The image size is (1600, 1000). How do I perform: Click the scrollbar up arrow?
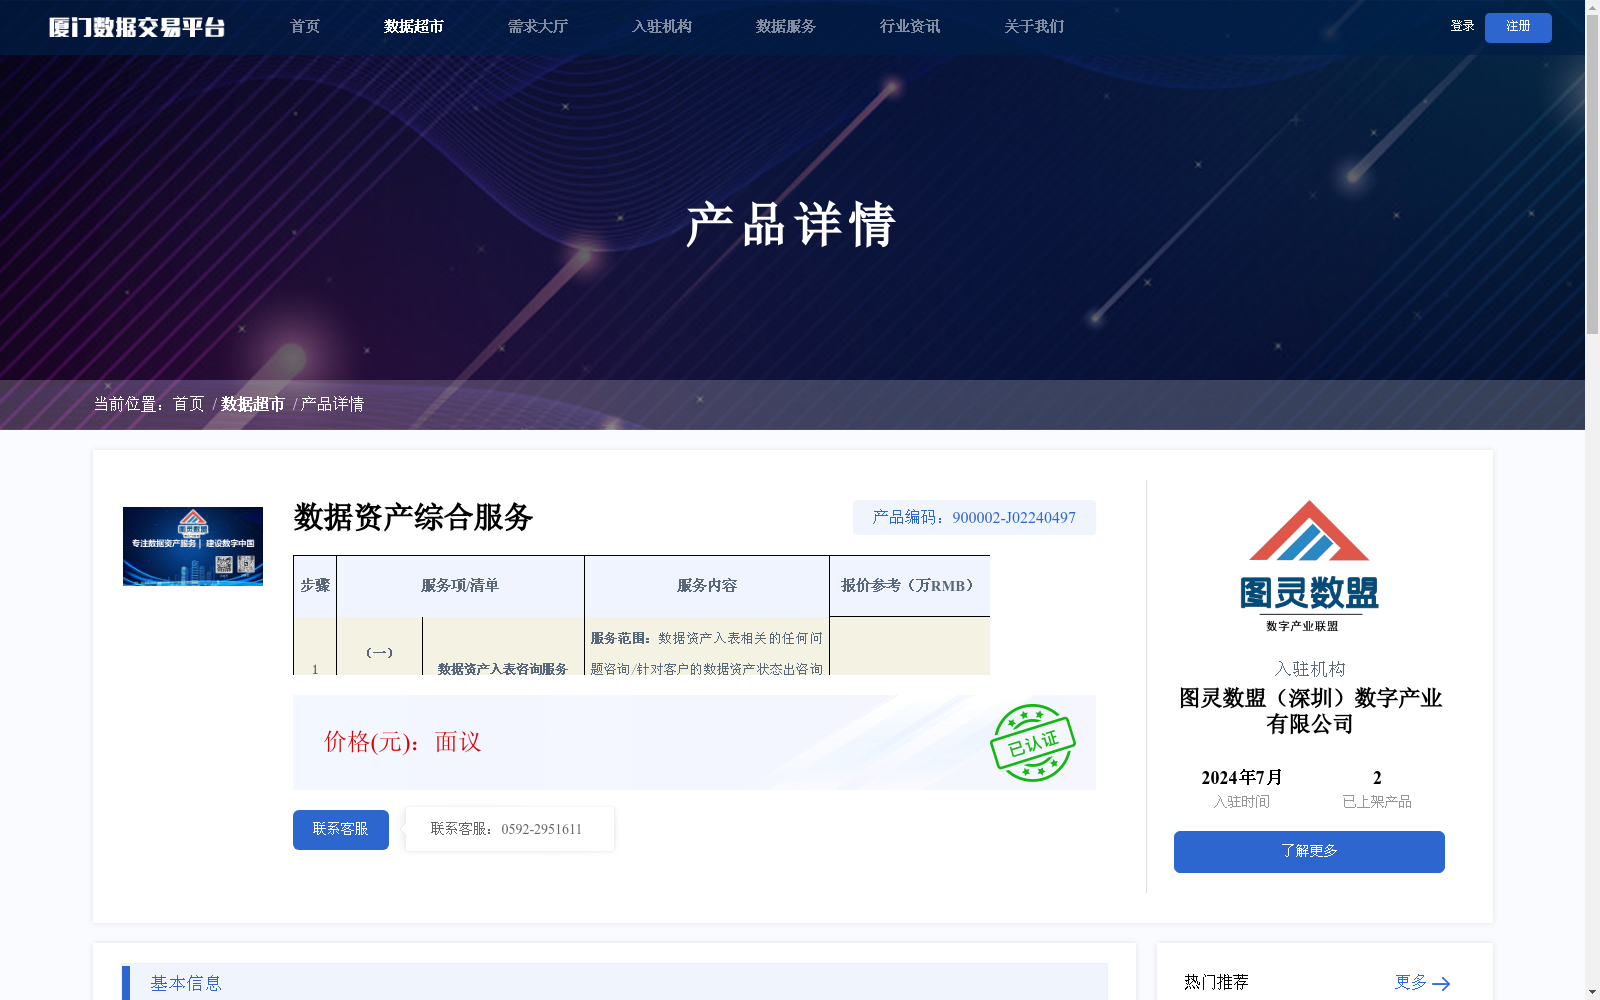point(1592,7)
